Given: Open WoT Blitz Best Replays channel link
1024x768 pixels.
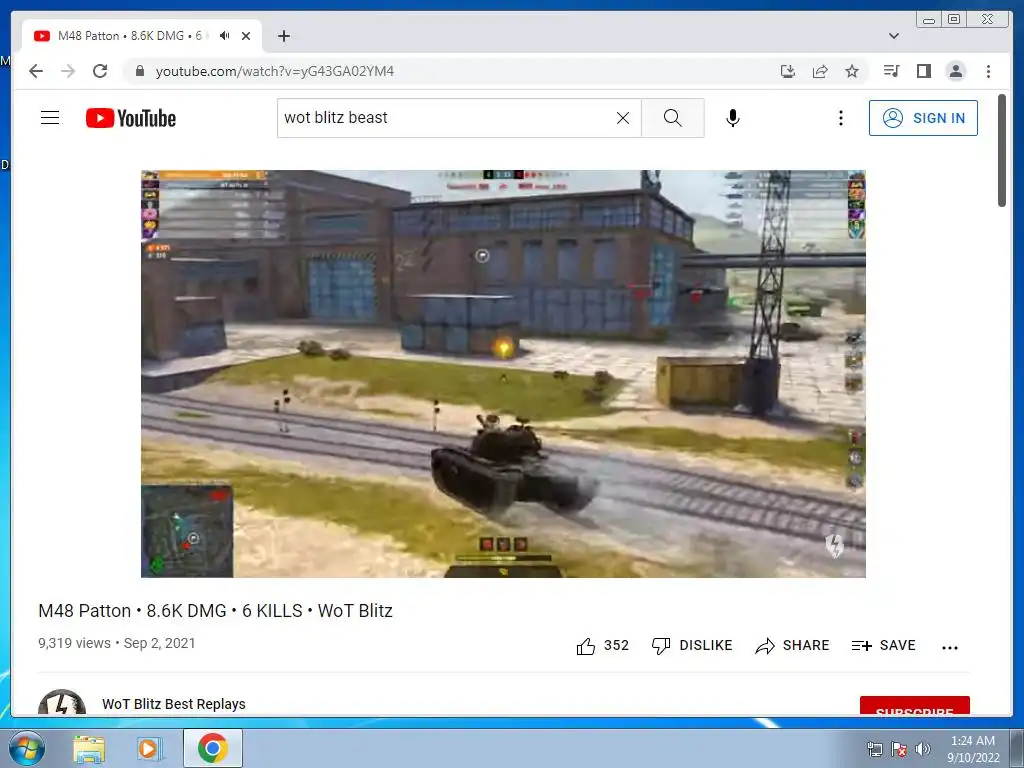Looking at the screenshot, I should 174,704.
